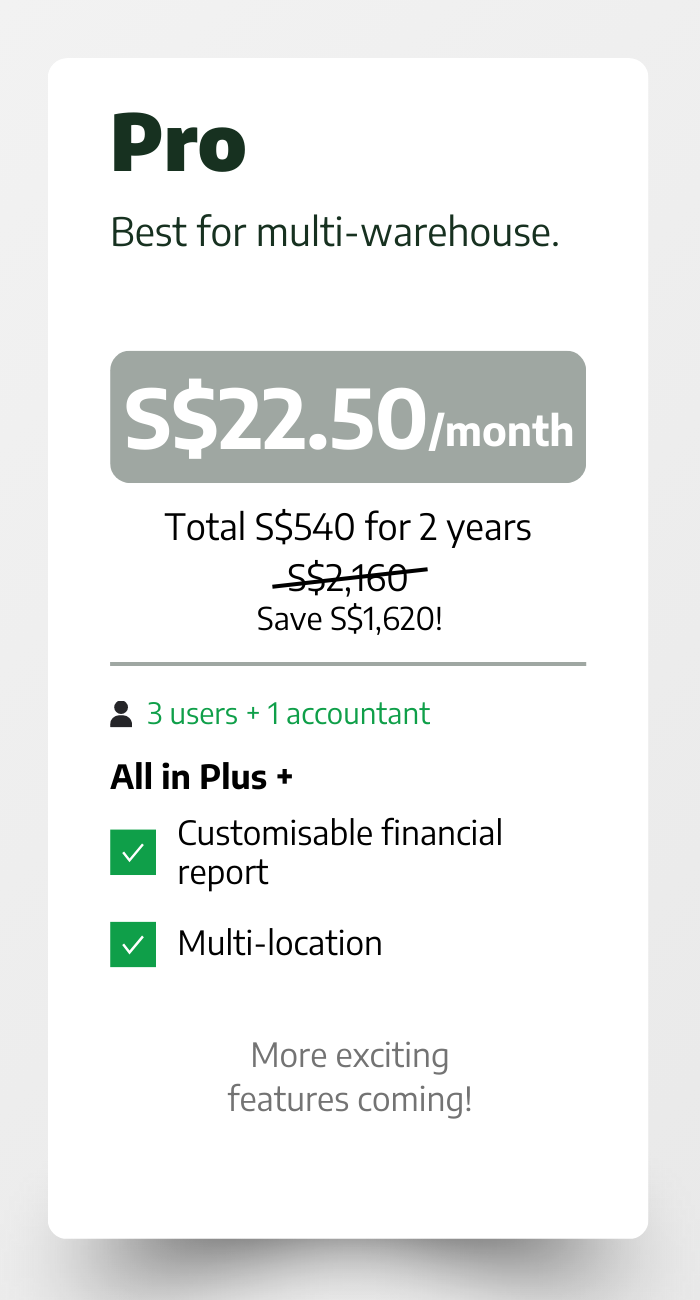This screenshot has width=700, height=1300.
Task: Click the Save S$1,620! savings text
Action: pyautogui.click(x=349, y=619)
